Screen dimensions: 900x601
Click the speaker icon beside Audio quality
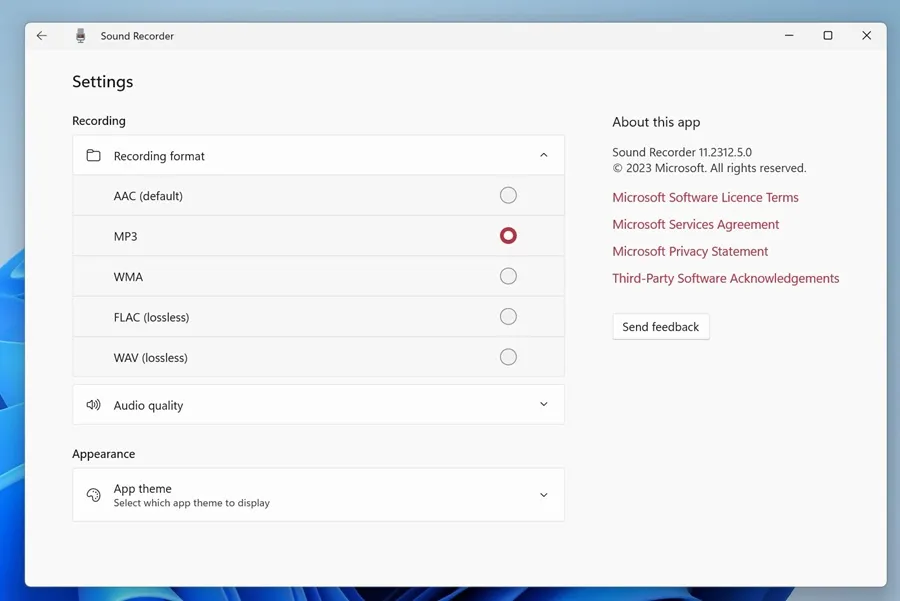point(93,405)
